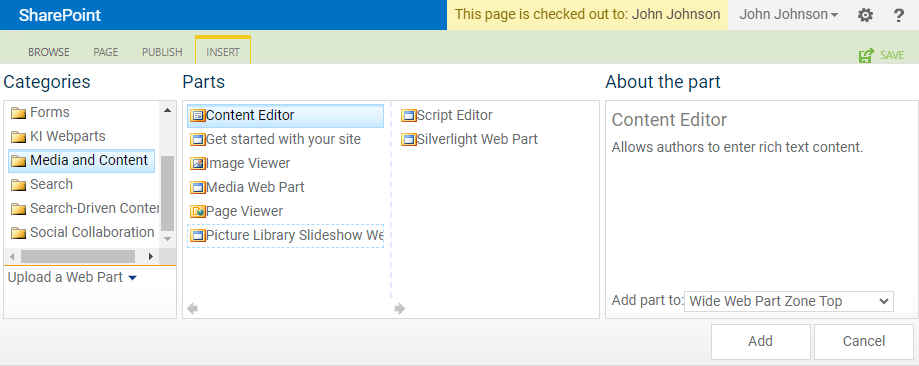Click the categories list scroll up arrow
Image resolution: width=919 pixels, height=366 pixels.
167,110
